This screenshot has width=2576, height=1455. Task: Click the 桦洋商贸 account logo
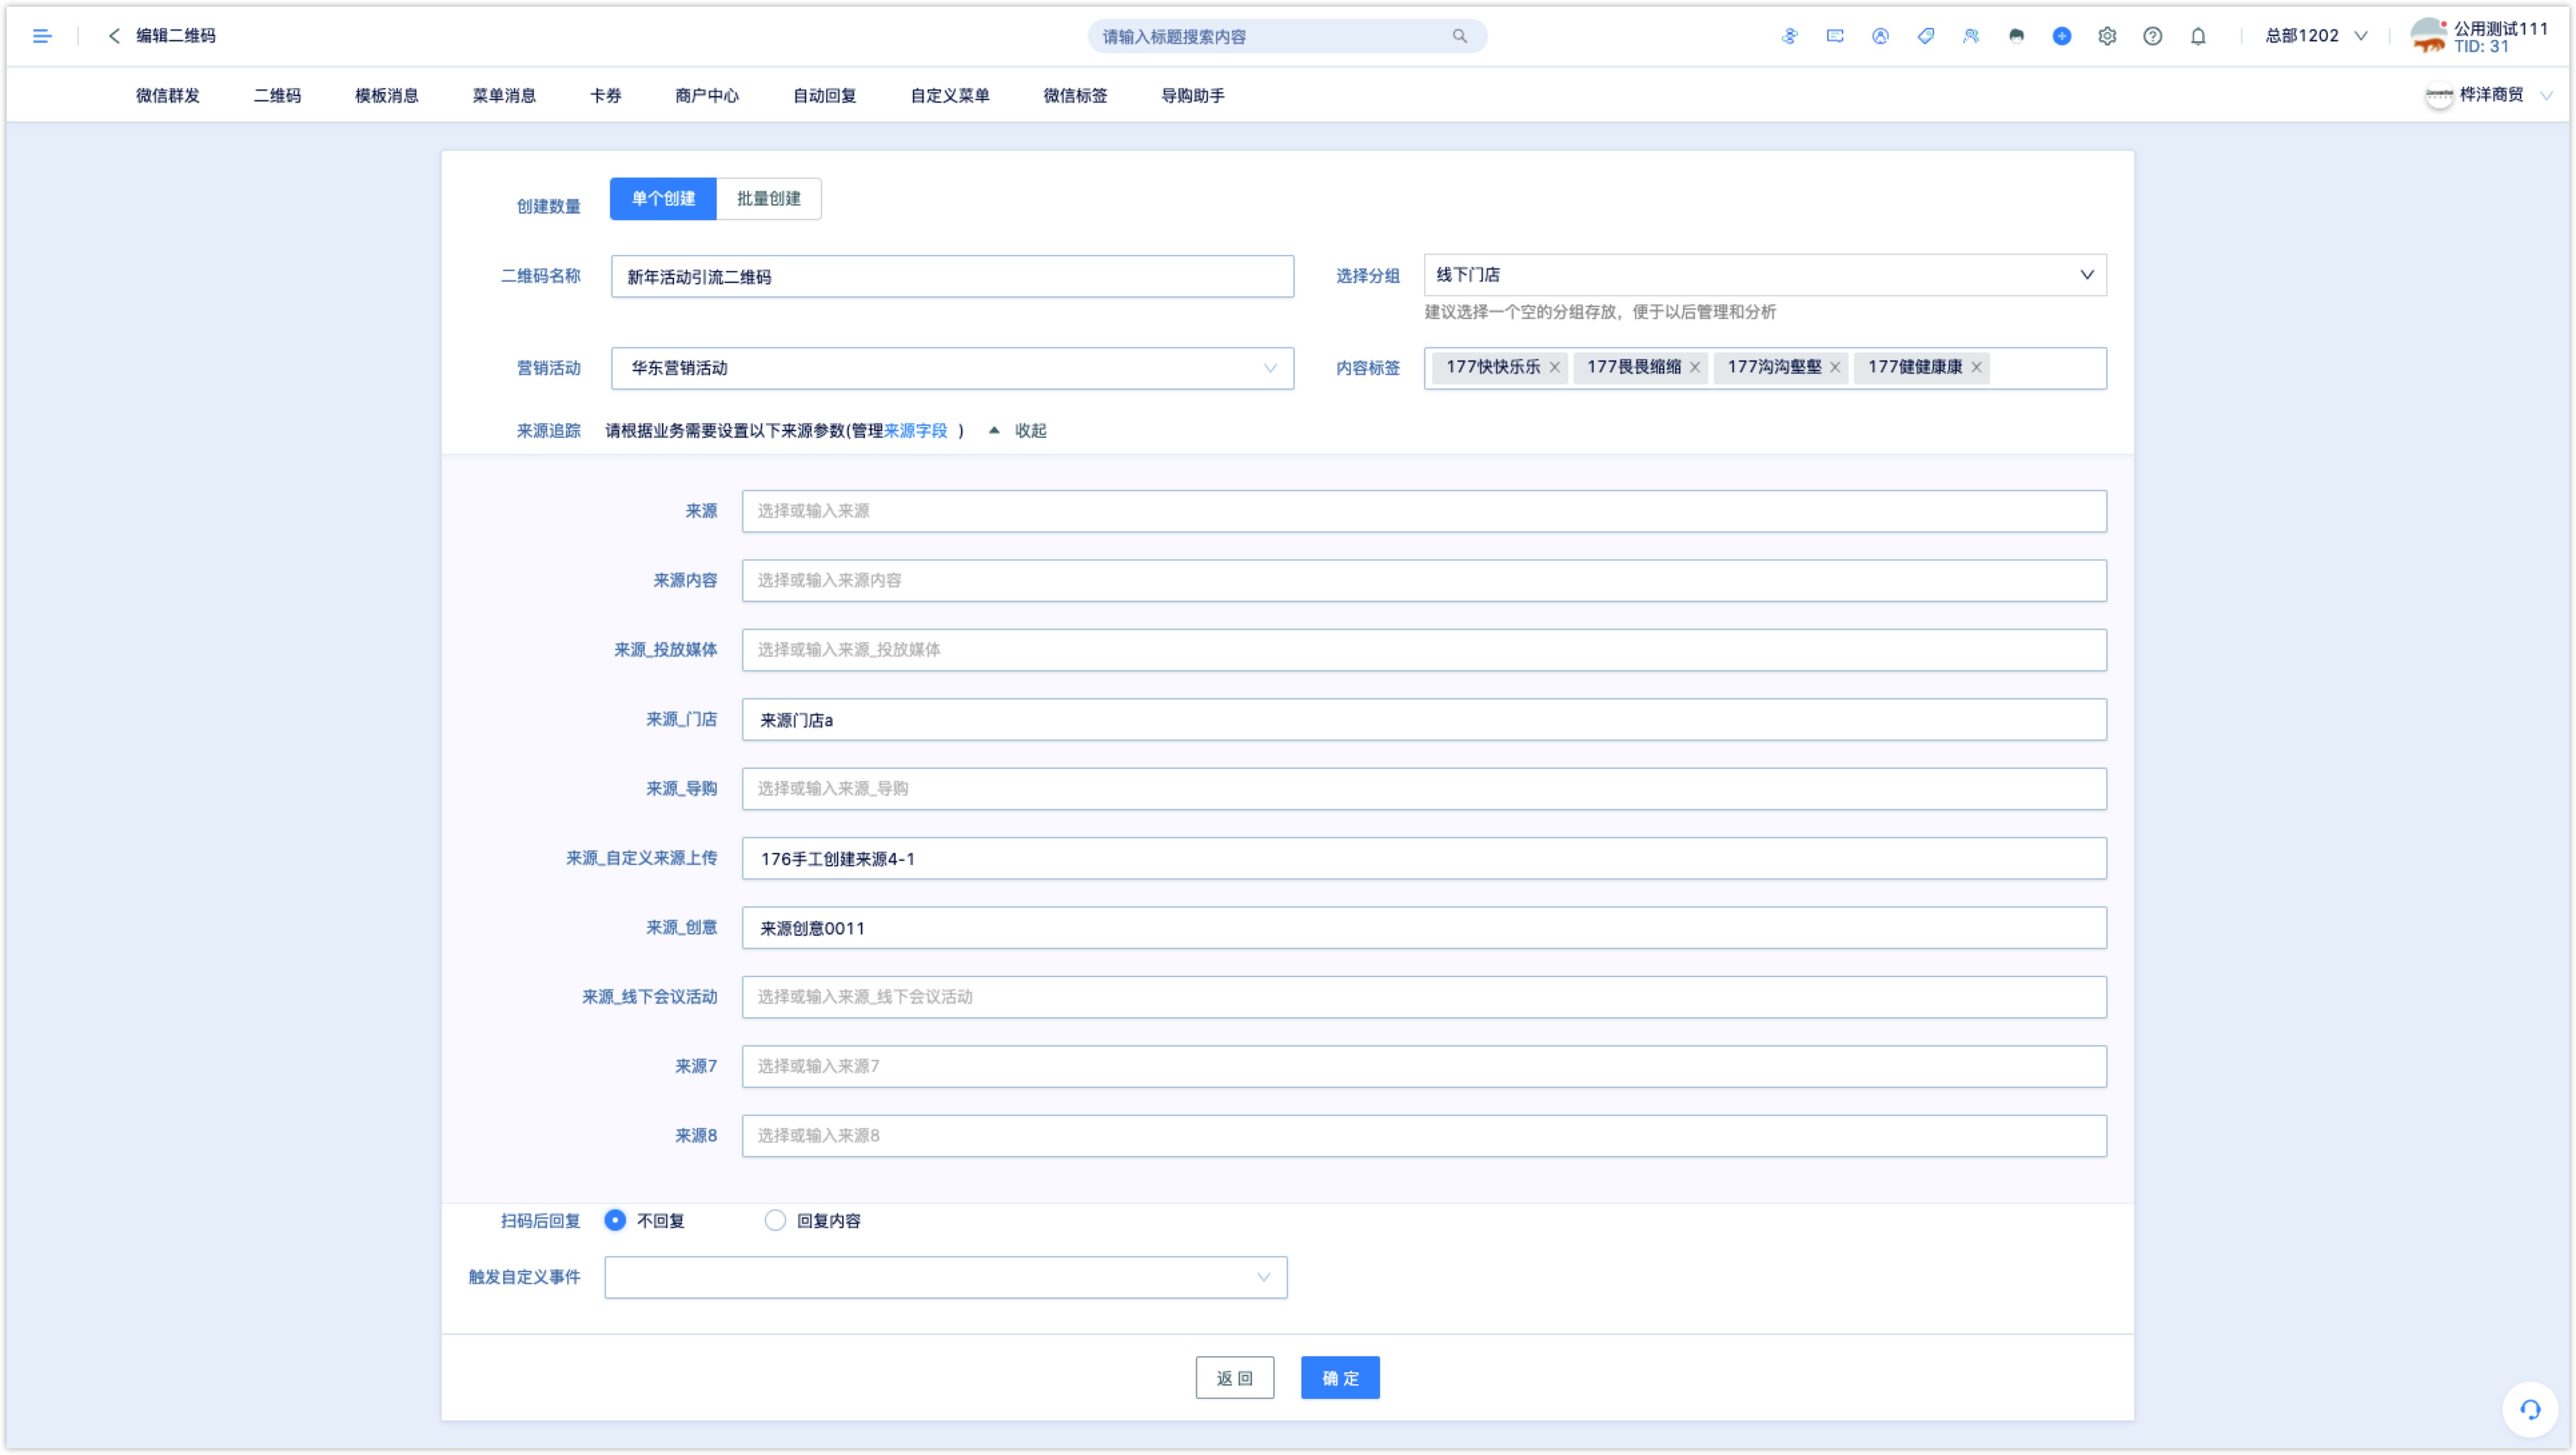click(x=2439, y=95)
